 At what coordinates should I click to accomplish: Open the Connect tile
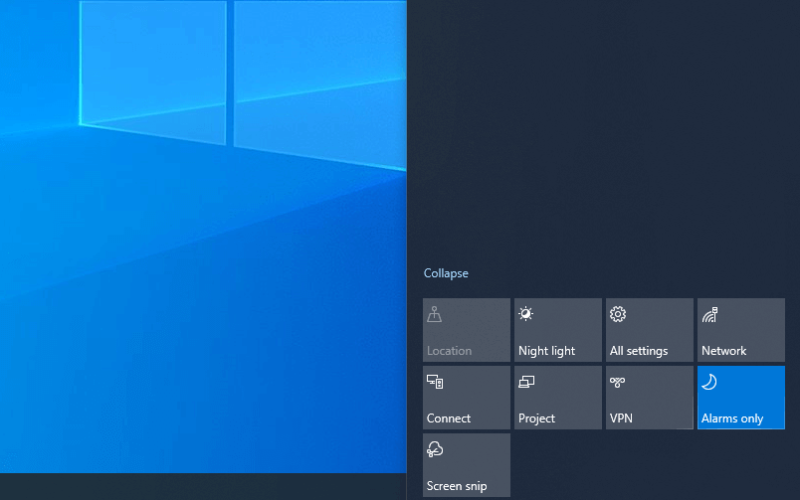[x=466, y=397]
